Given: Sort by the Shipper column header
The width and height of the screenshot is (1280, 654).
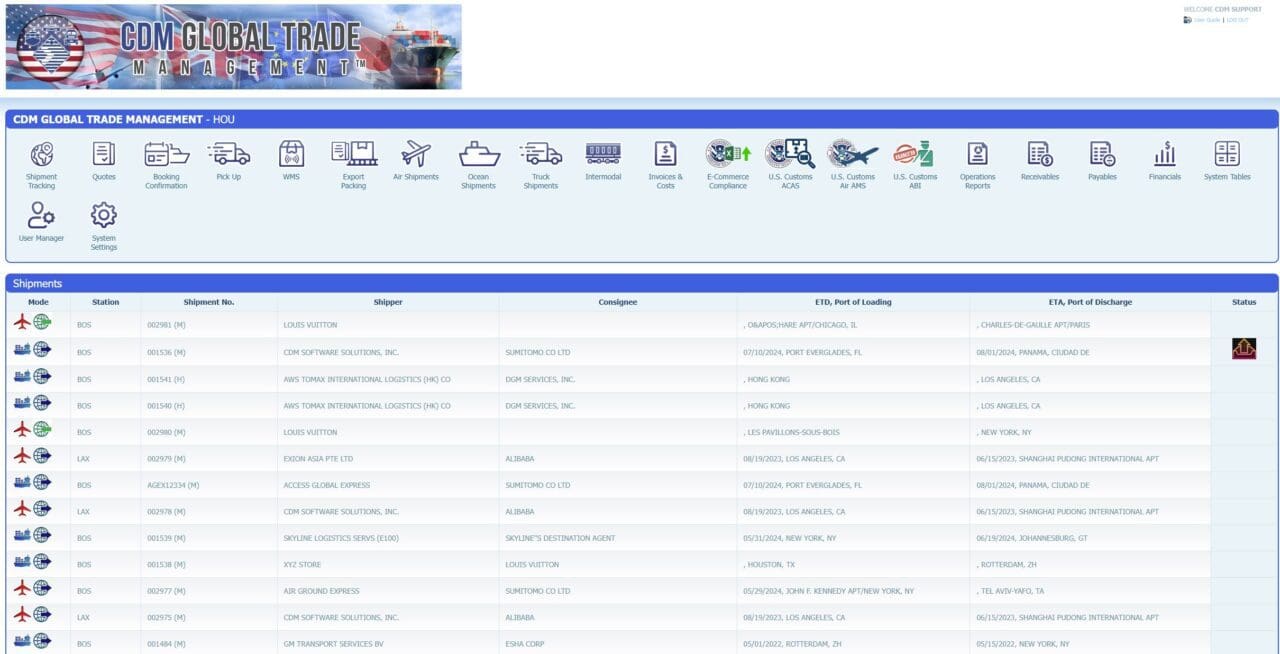Looking at the screenshot, I should 388,302.
